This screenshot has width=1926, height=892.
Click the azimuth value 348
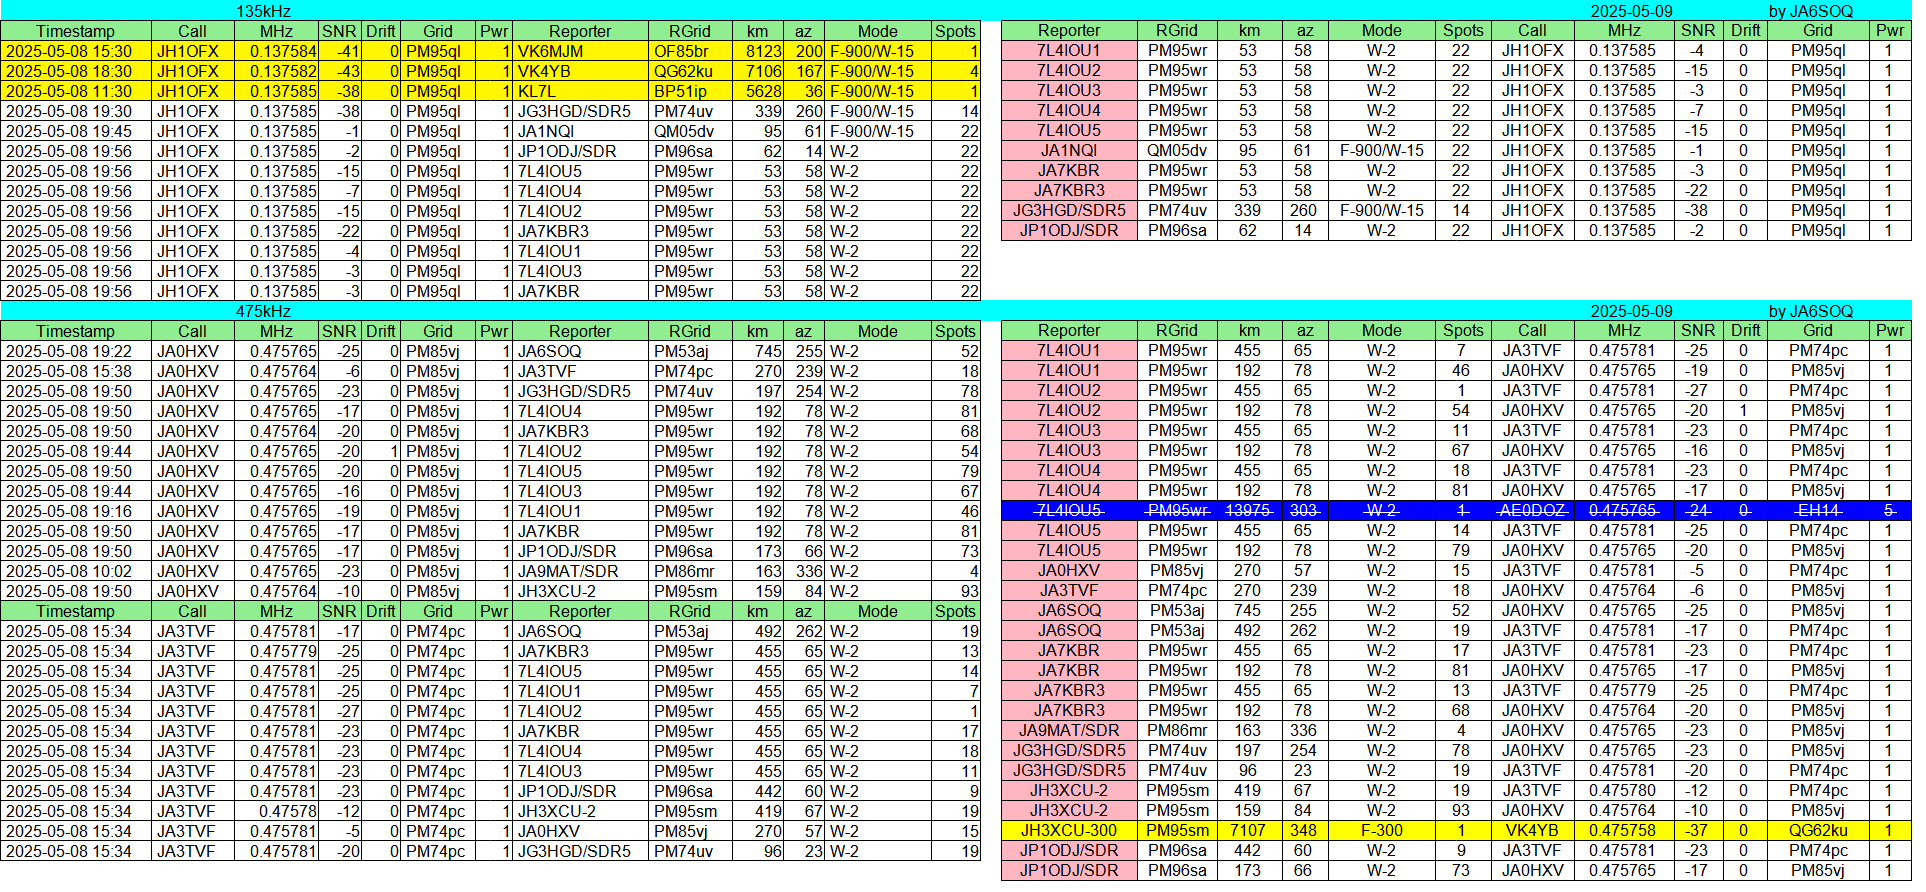pos(1304,831)
